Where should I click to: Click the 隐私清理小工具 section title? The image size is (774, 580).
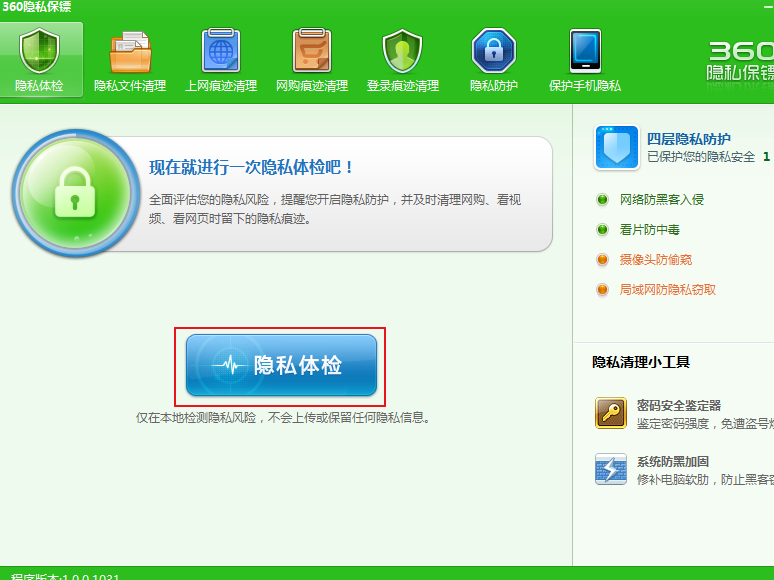(641, 362)
